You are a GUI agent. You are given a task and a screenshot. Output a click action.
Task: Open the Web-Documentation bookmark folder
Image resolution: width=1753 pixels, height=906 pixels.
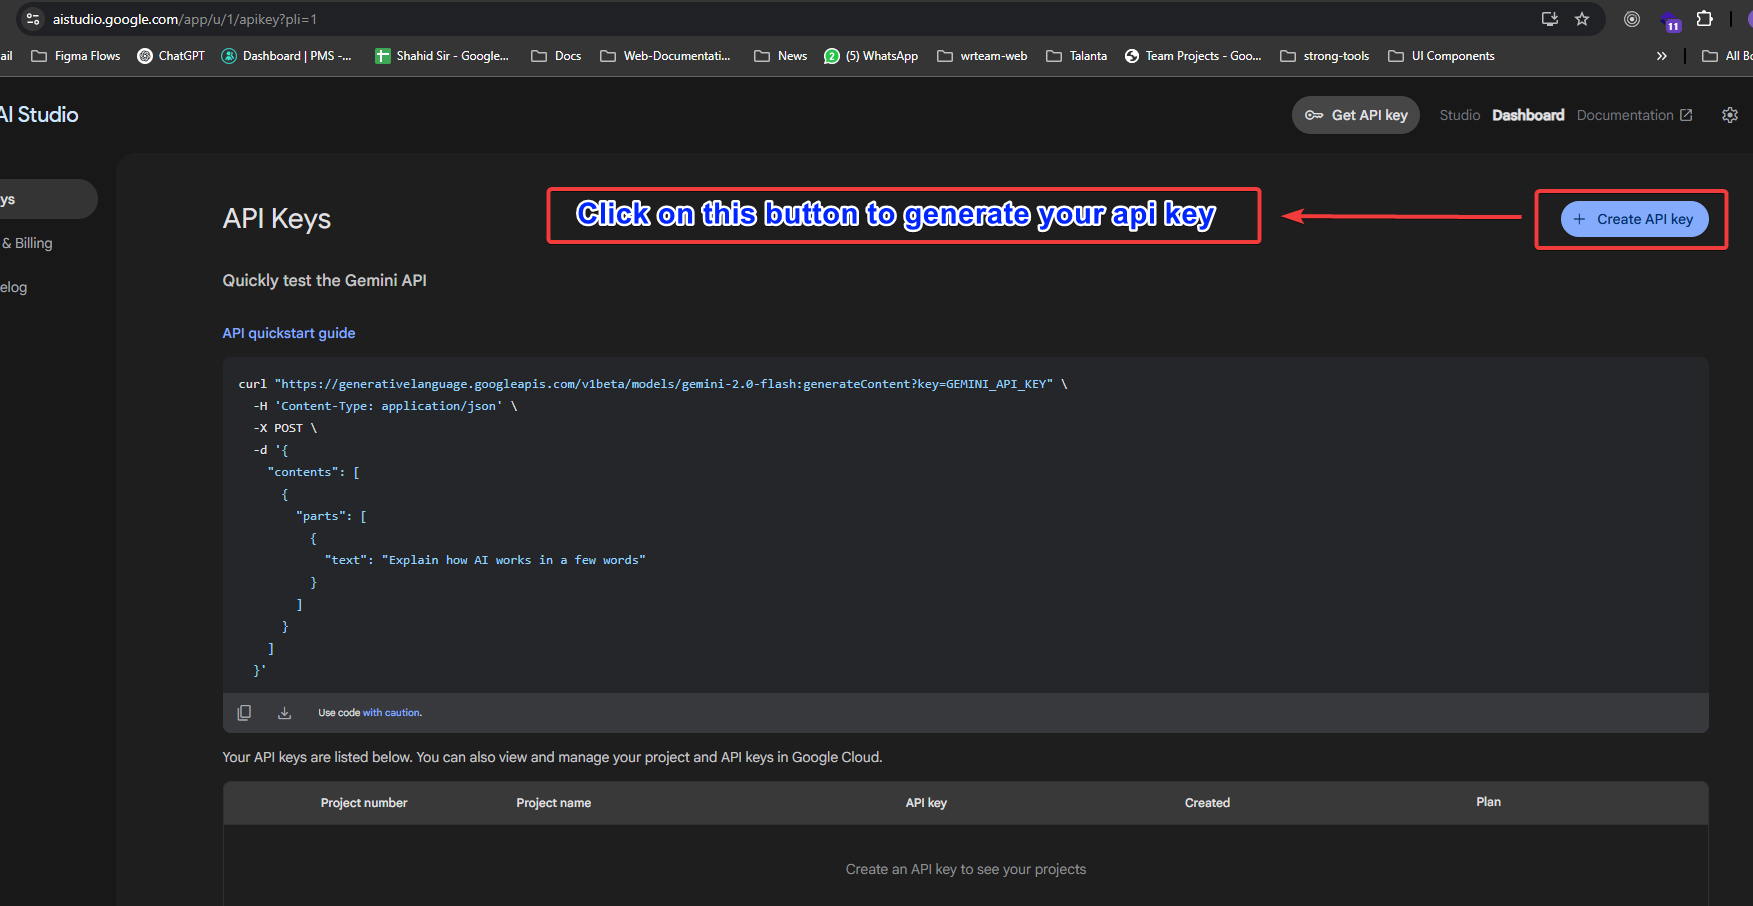[666, 56]
